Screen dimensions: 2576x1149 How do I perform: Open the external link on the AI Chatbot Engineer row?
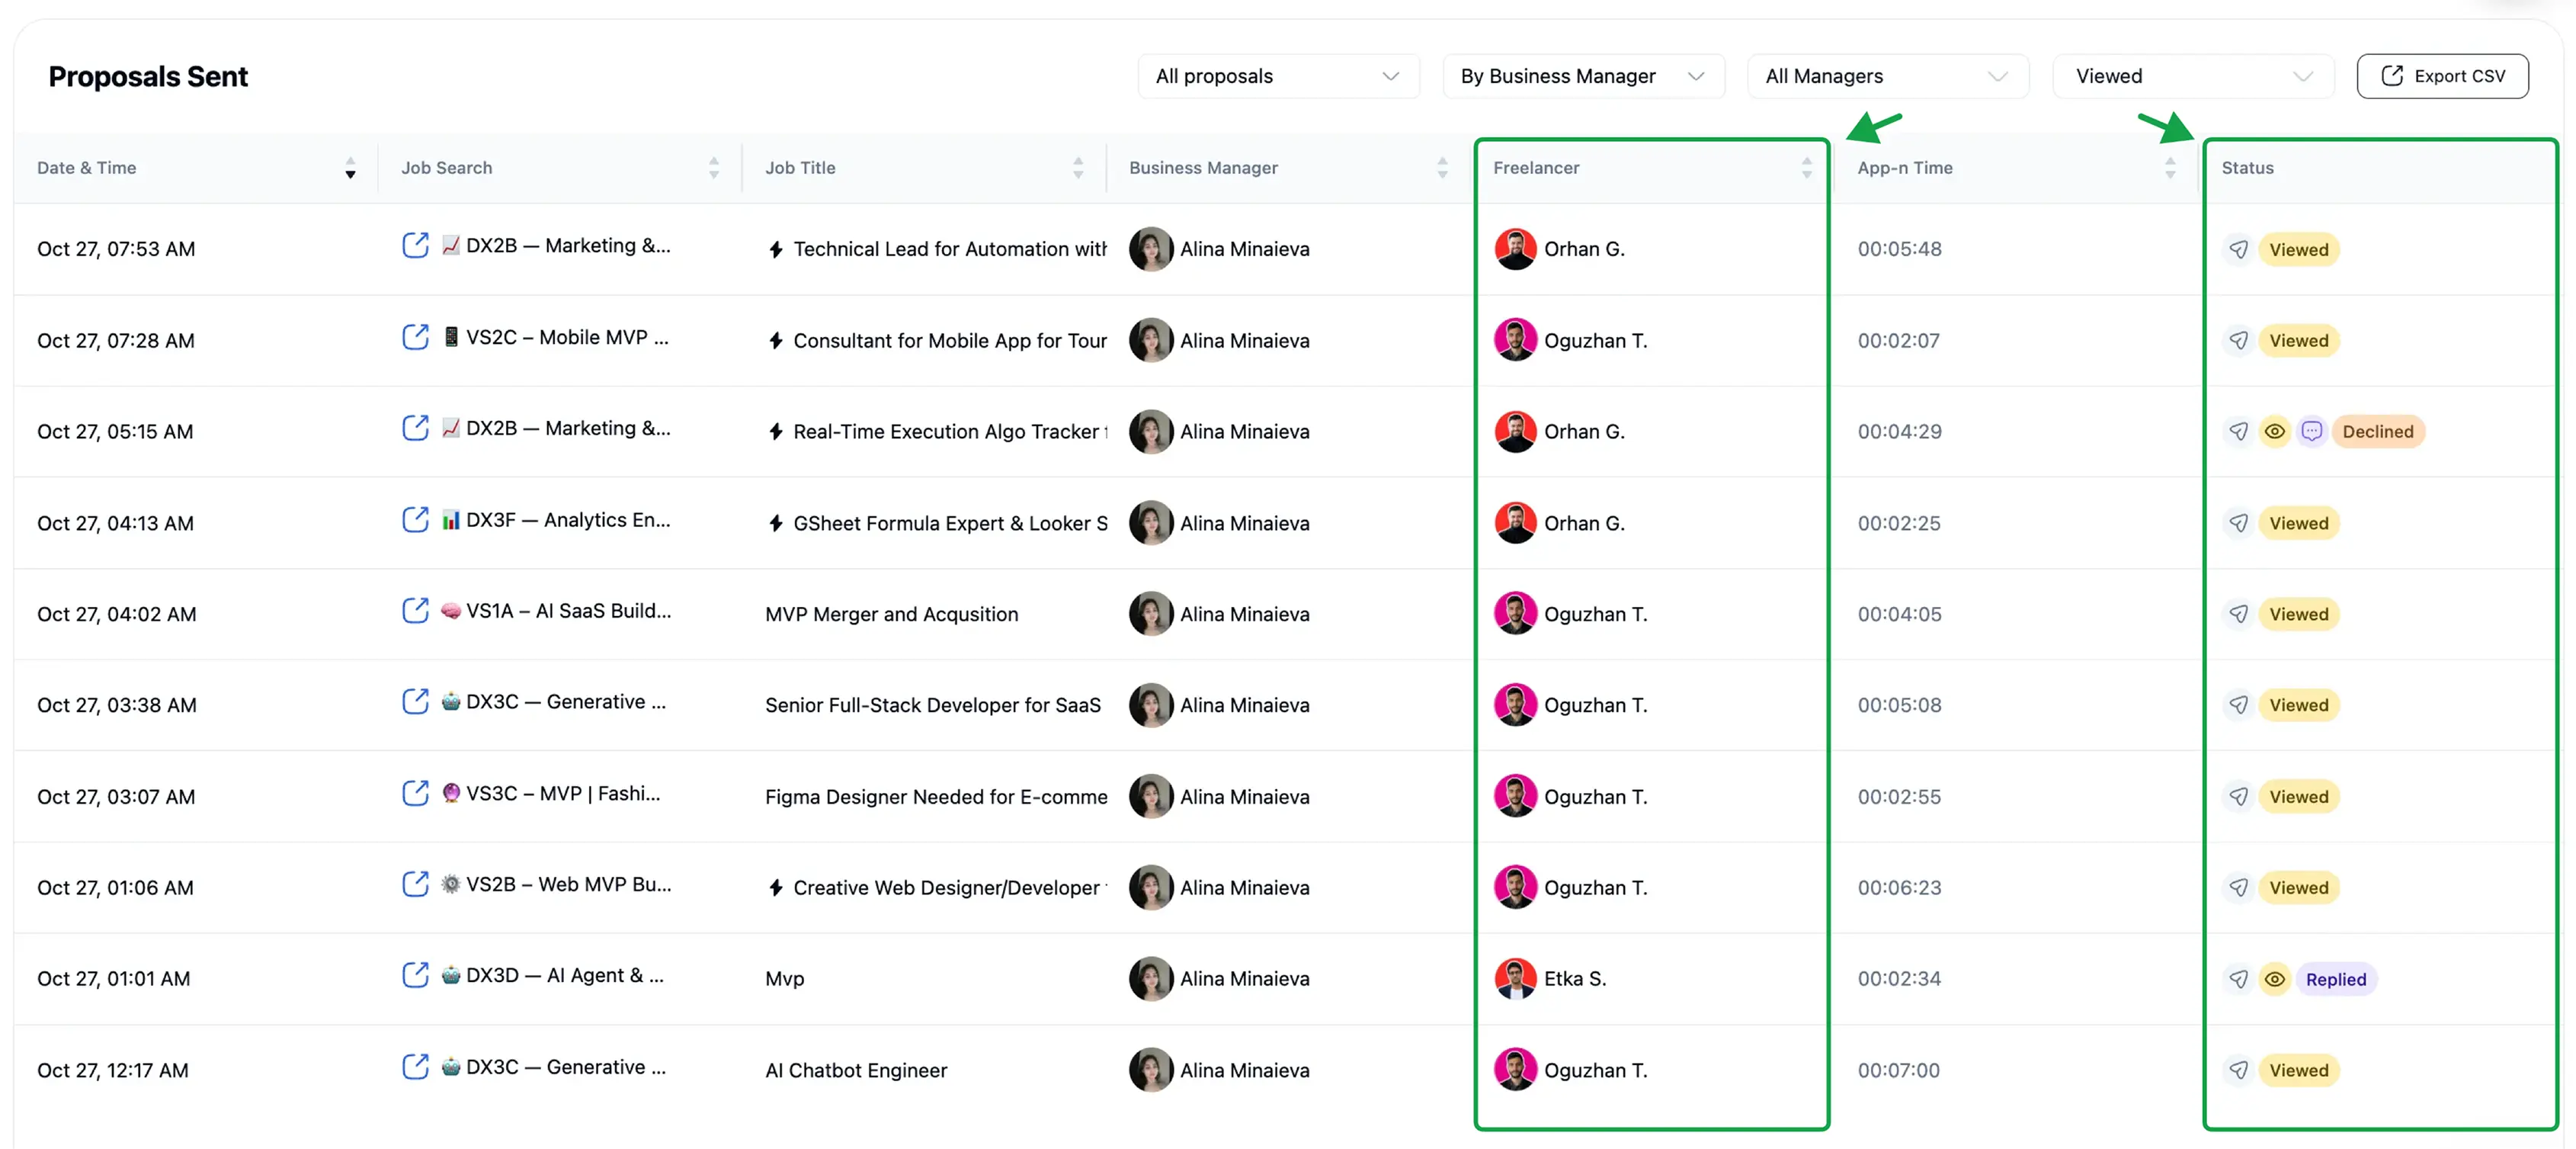coord(416,1067)
